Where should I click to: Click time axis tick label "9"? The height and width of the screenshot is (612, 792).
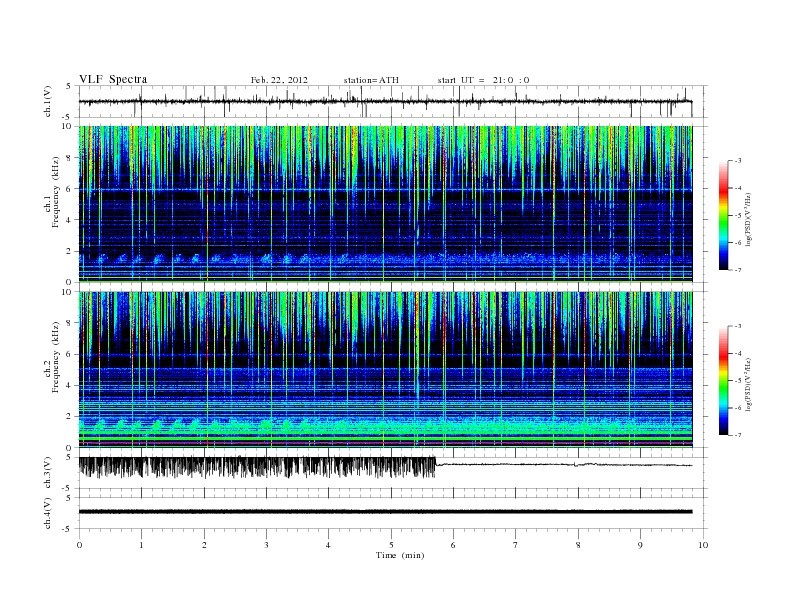click(640, 545)
